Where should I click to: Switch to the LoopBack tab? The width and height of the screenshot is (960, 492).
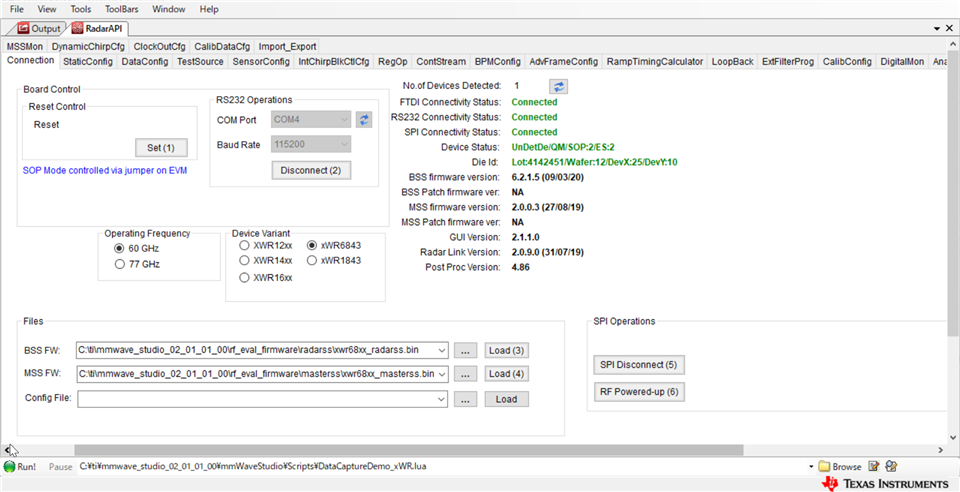pyautogui.click(x=732, y=61)
